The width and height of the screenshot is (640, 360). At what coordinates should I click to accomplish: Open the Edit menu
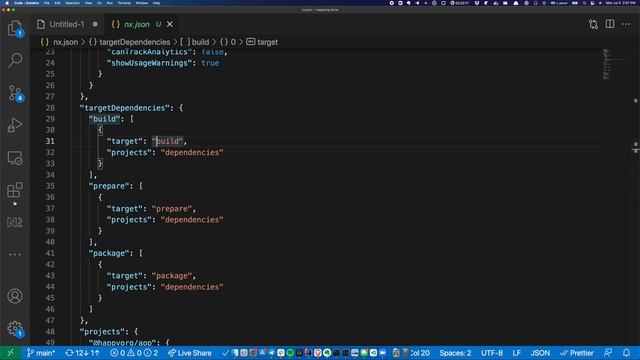pyautogui.click(x=57, y=3)
